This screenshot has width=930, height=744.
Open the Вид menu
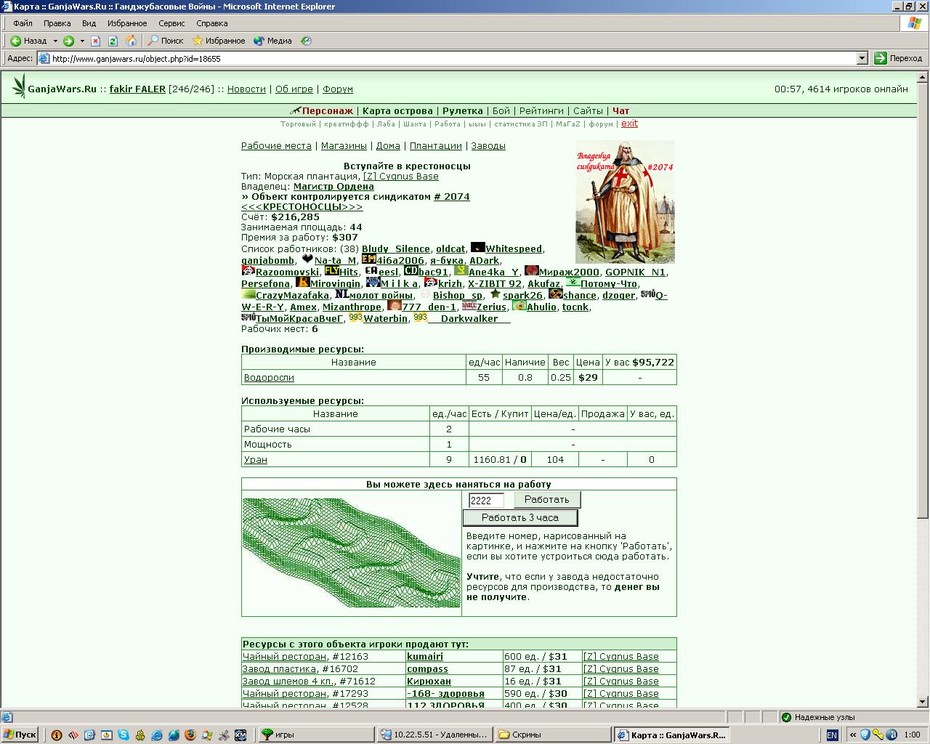[89, 23]
